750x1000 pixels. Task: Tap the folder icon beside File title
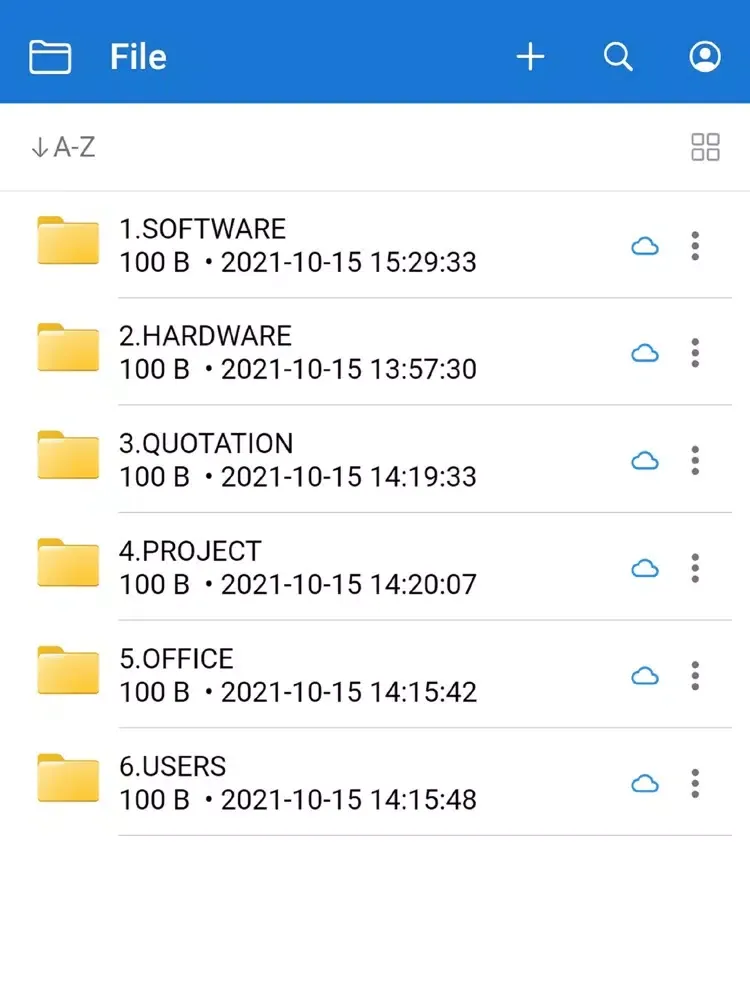coord(50,57)
